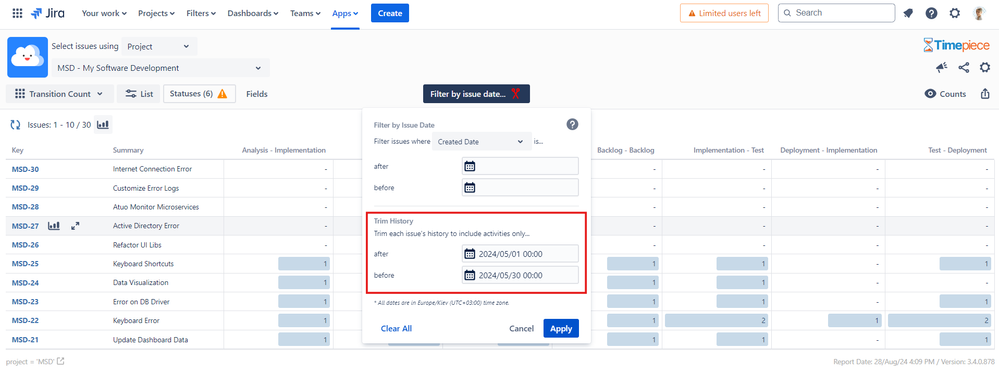Open the user profile avatar
The width and height of the screenshot is (999, 373).
(979, 13)
